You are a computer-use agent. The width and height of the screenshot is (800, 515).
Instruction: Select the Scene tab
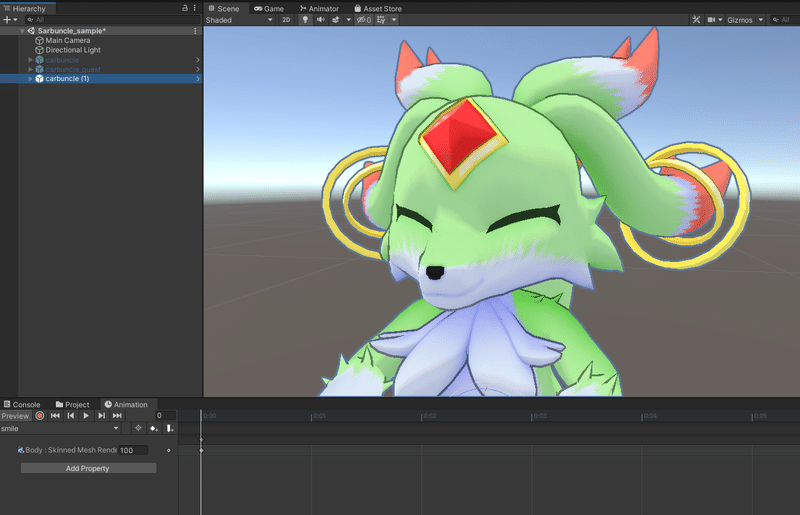tap(224, 9)
